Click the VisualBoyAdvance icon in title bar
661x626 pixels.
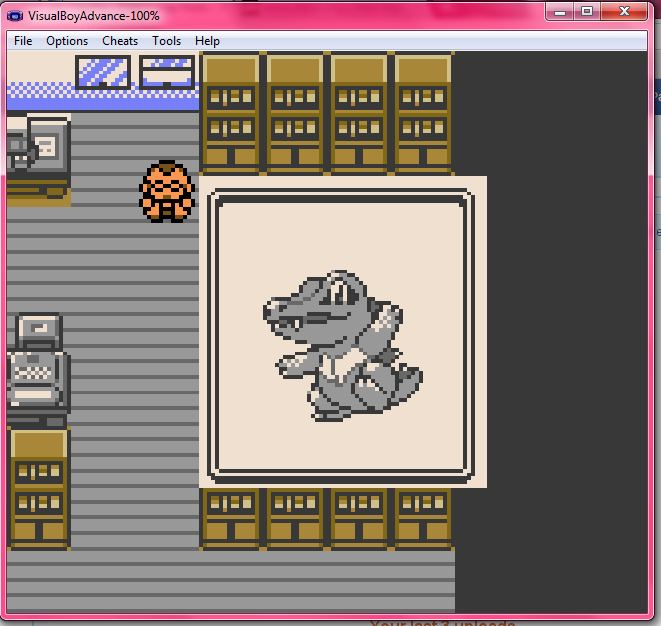point(17,16)
